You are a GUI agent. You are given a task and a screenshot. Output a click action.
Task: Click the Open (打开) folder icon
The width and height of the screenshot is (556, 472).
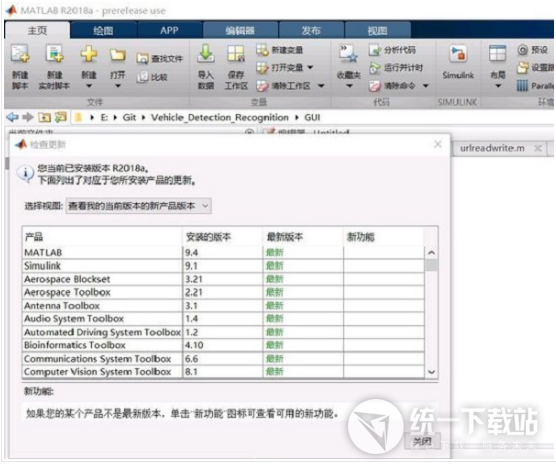pos(117,55)
